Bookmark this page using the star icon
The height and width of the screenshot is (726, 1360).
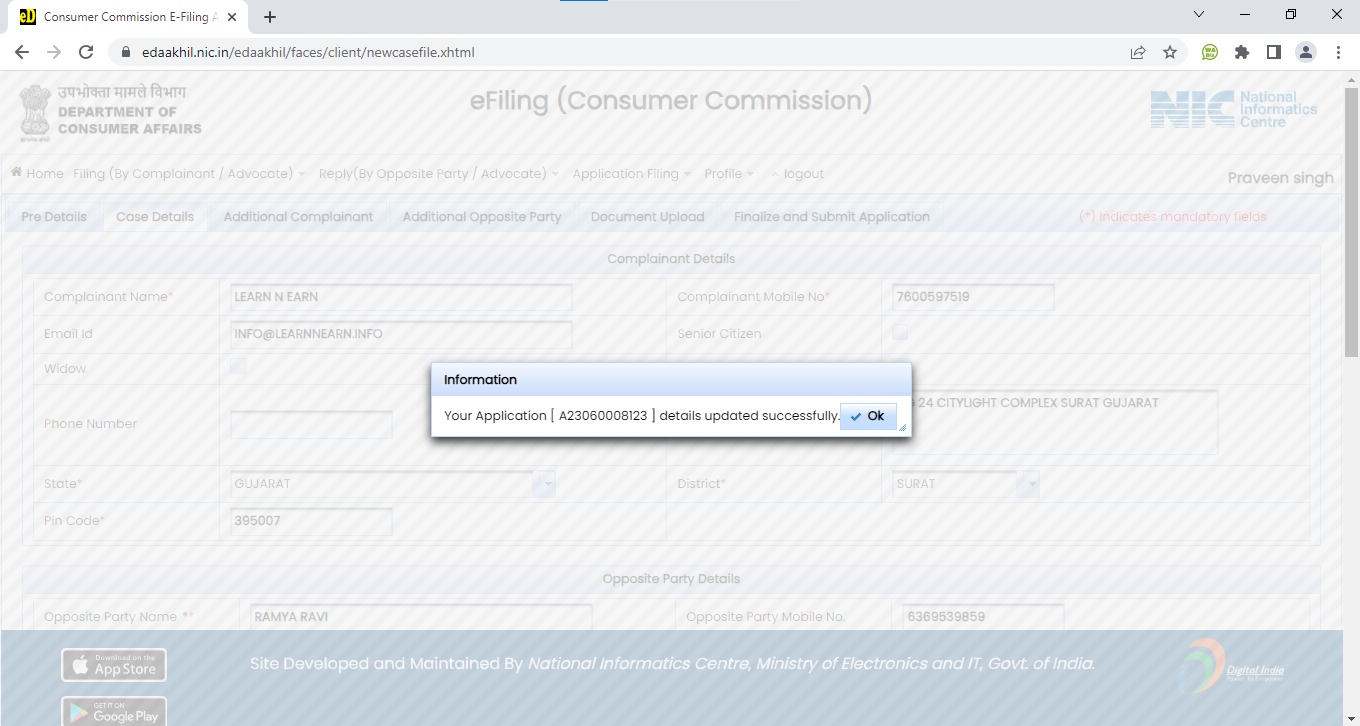point(1170,52)
